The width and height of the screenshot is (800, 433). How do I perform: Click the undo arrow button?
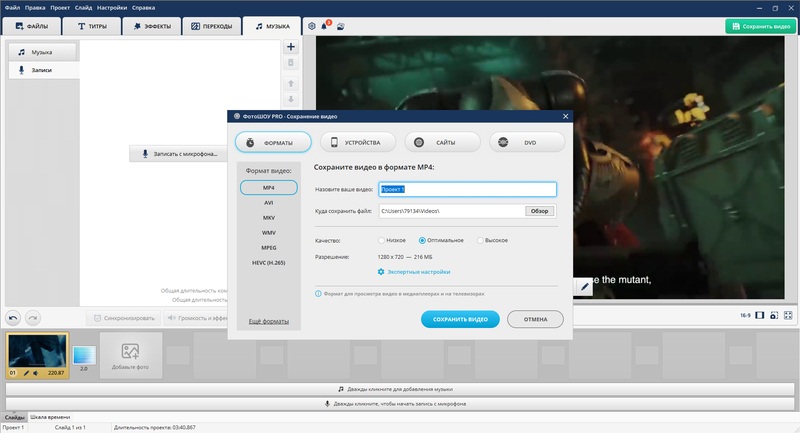pos(13,318)
